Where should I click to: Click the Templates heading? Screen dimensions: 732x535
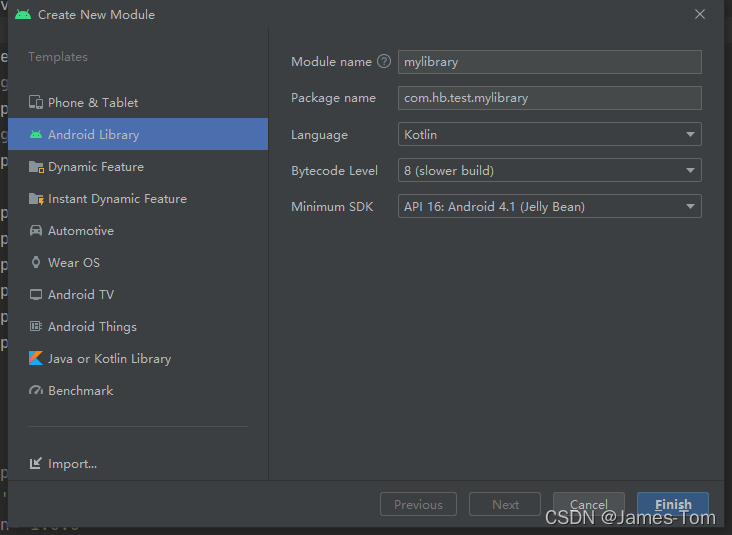tap(58, 57)
